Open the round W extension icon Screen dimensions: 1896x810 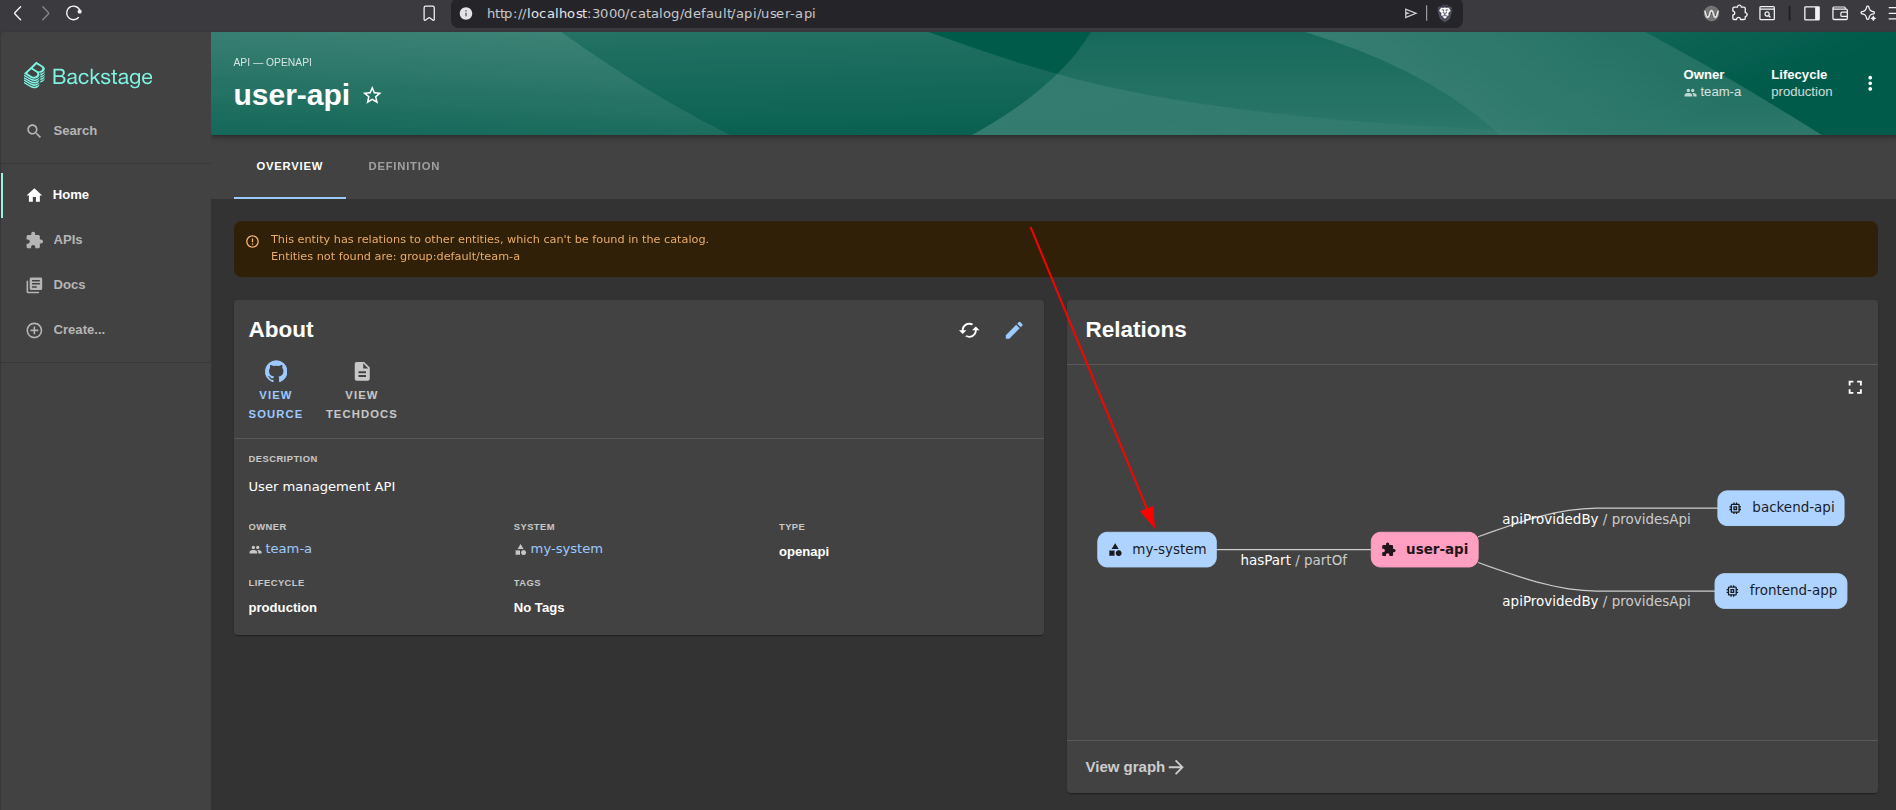point(1711,13)
